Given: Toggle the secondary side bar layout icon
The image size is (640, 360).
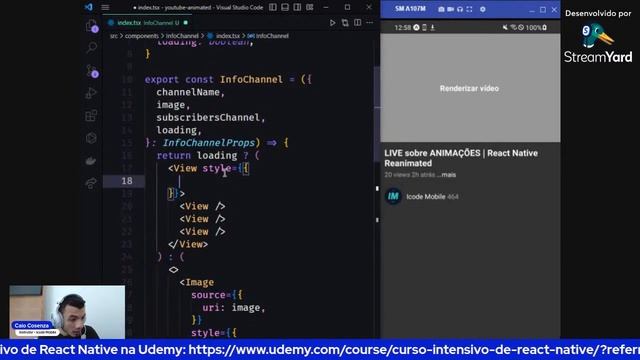Looking at the screenshot, I should 297,7.
